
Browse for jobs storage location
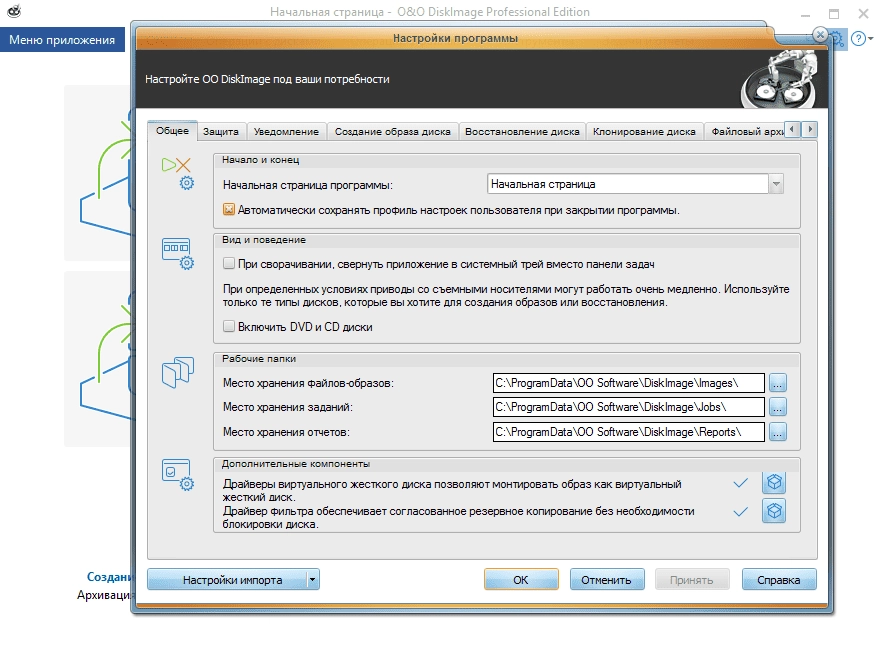tap(777, 407)
